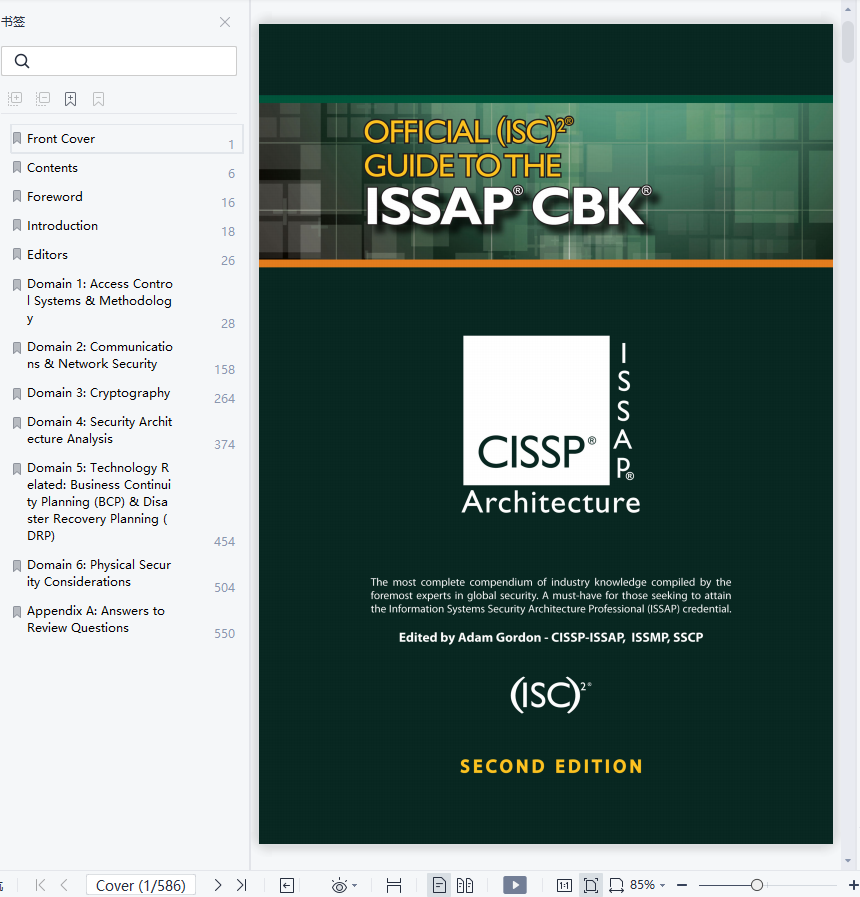The height and width of the screenshot is (897, 860).
Task: Switch to two-page view
Action: coord(465,886)
